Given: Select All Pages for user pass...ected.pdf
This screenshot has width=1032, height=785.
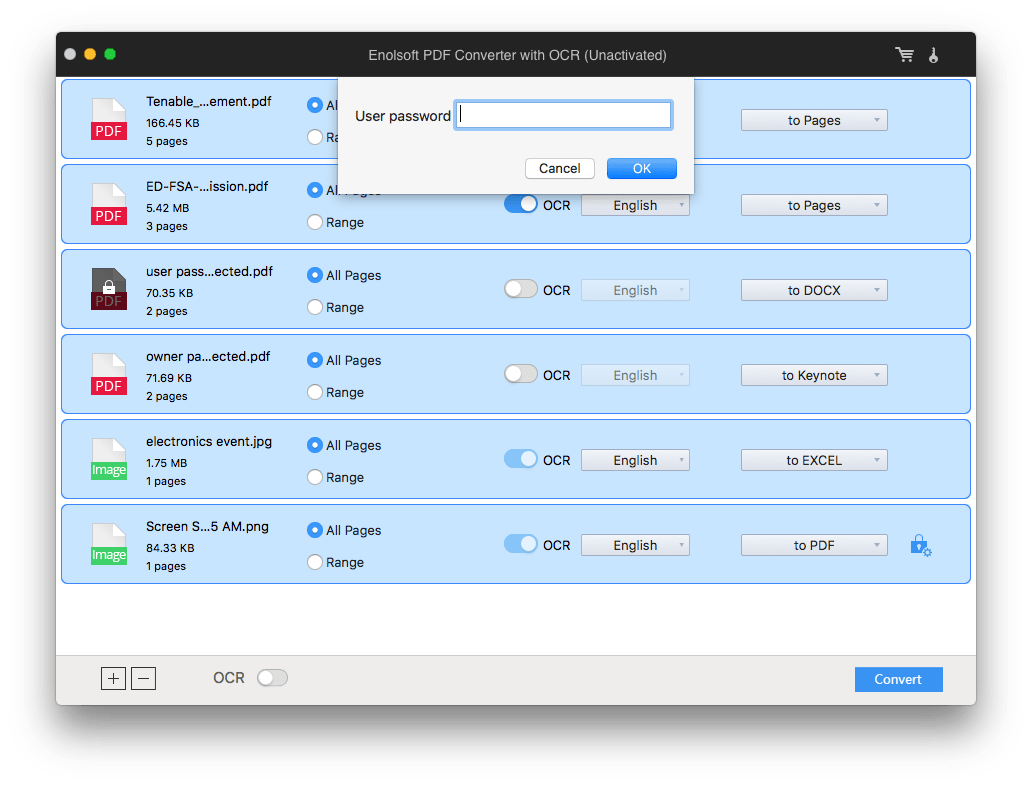Looking at the screenshot, I should [315, 275].
